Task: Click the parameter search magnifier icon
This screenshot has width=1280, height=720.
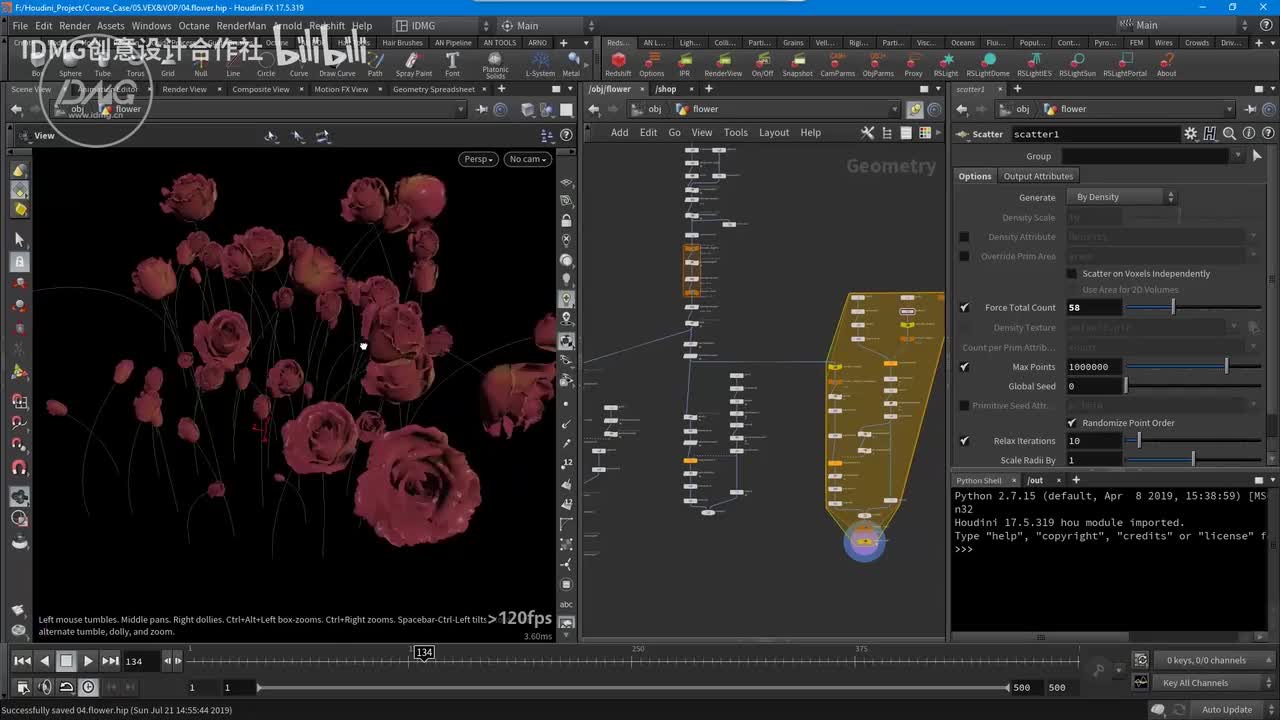Action: click(1228, 134)
